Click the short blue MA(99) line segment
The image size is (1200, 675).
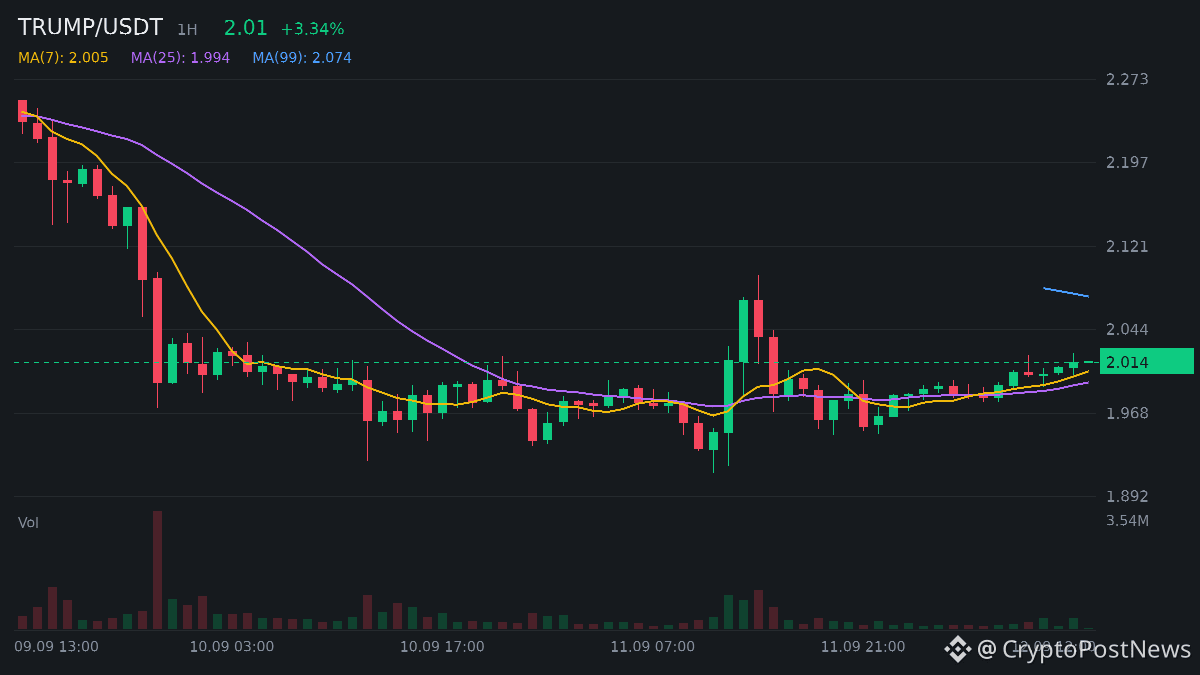1066,292
